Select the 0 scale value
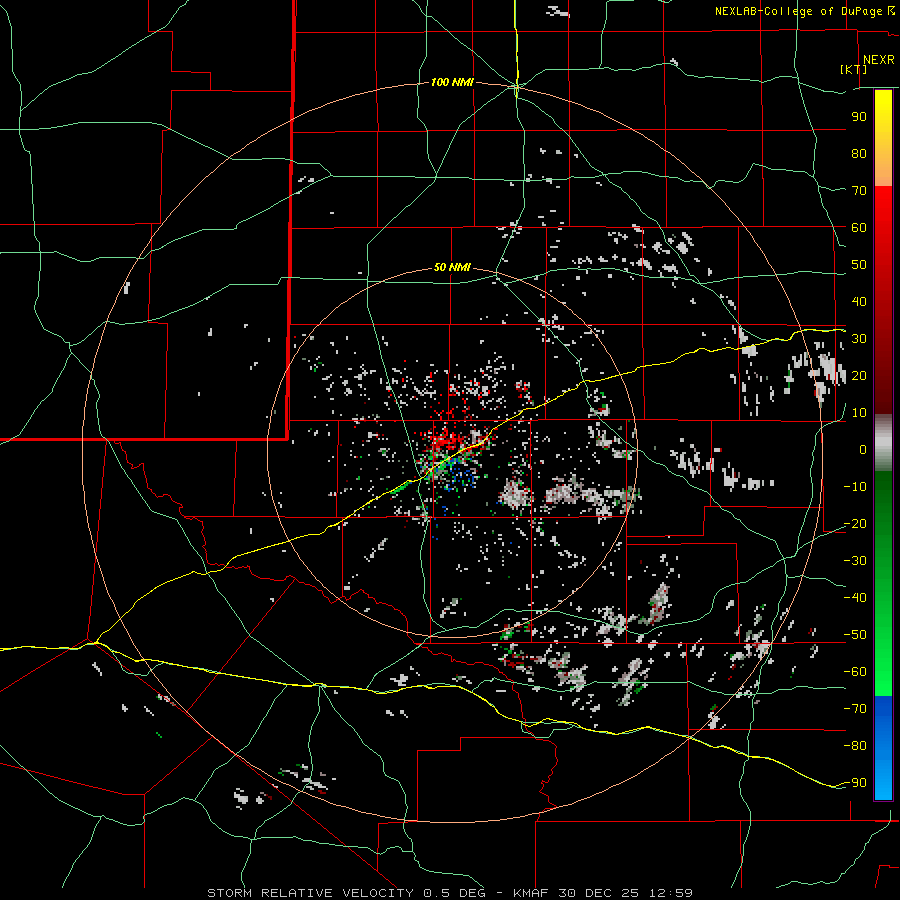 (863, 449)
